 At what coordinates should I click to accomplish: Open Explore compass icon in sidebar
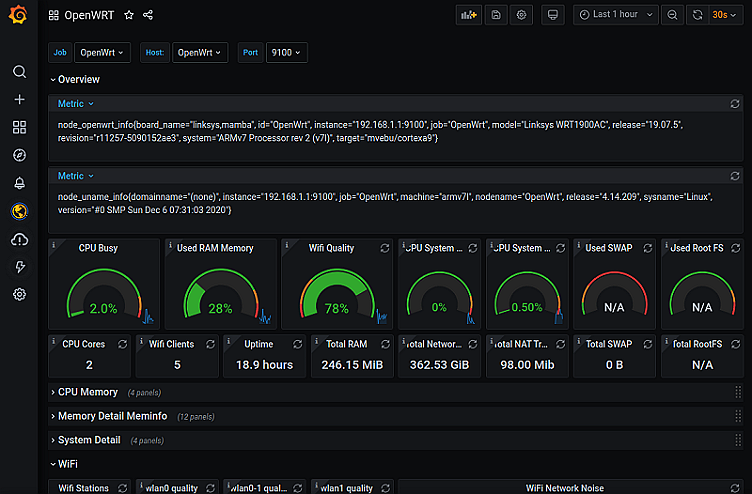[x=19, y=155]
